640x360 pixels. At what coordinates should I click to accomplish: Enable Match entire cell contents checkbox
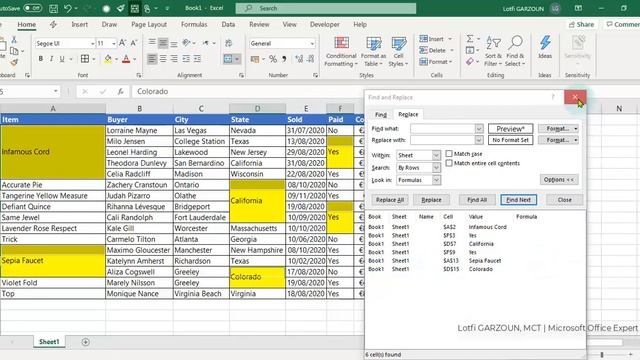coord(449,163)
